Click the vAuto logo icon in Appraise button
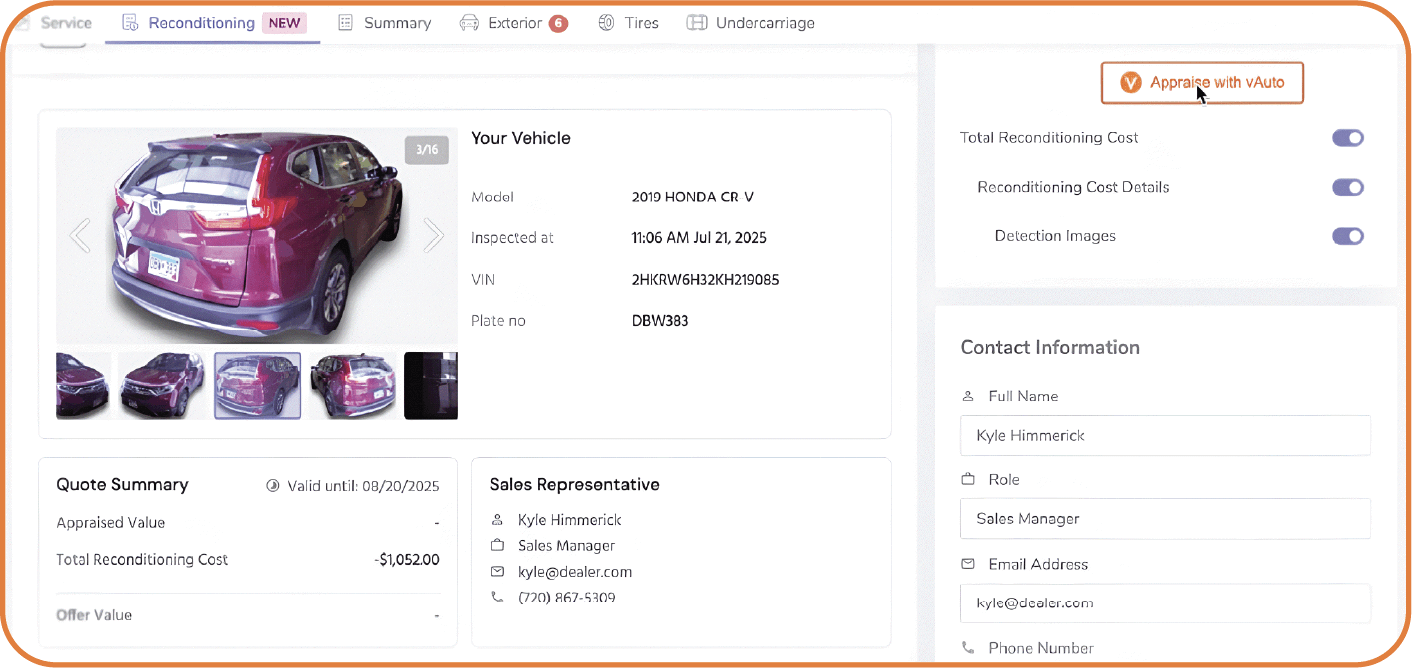Image resolution: width=1412 pixels, height=668 pixels. [1130, 83]
